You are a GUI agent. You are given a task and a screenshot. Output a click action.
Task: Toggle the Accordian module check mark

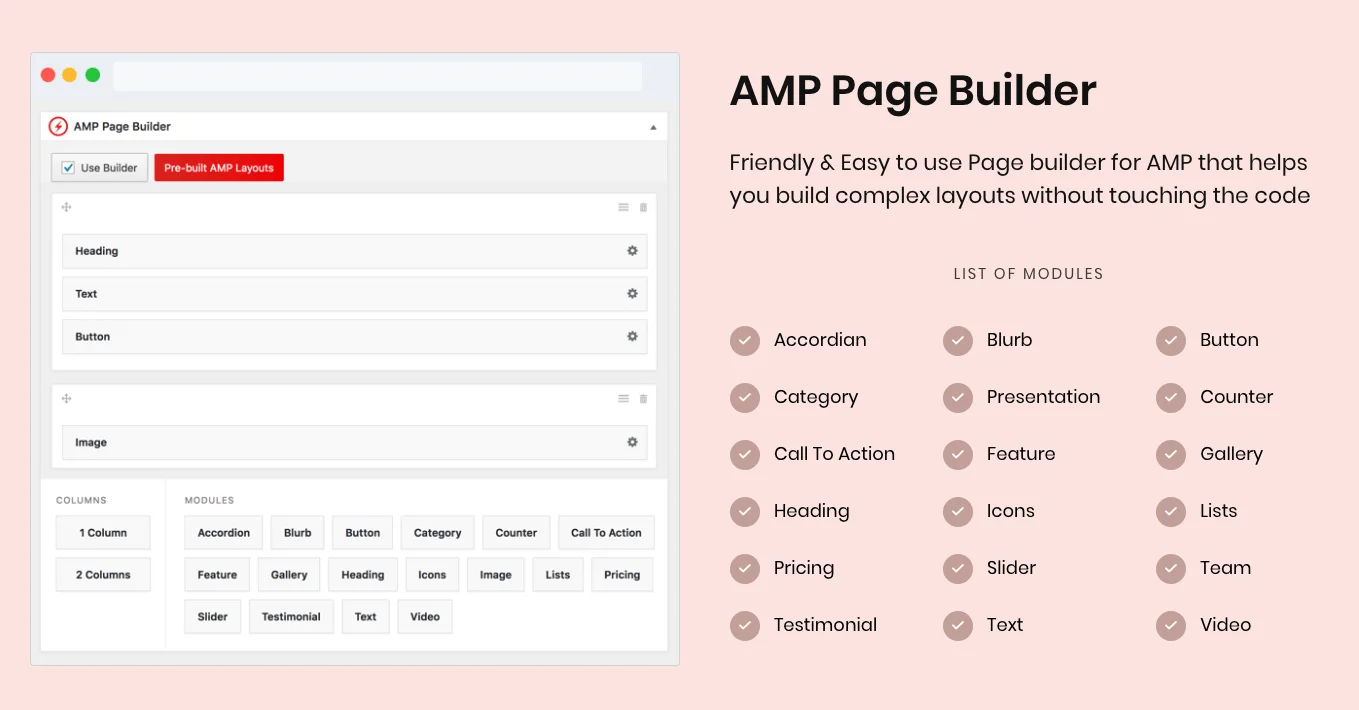pos(744,340)
